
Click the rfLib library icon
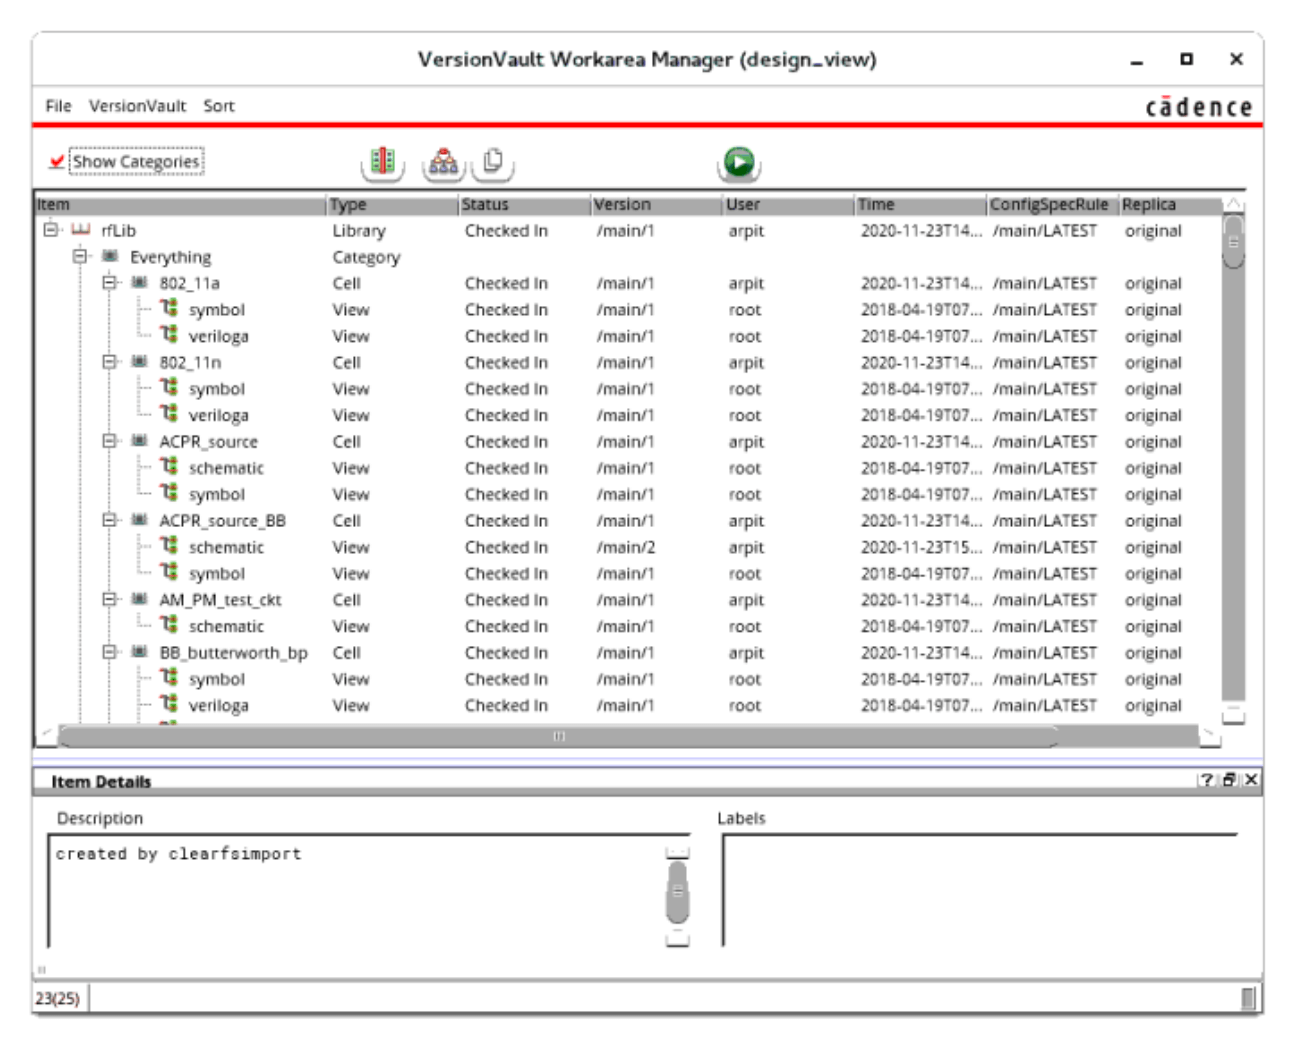point(81,231)
